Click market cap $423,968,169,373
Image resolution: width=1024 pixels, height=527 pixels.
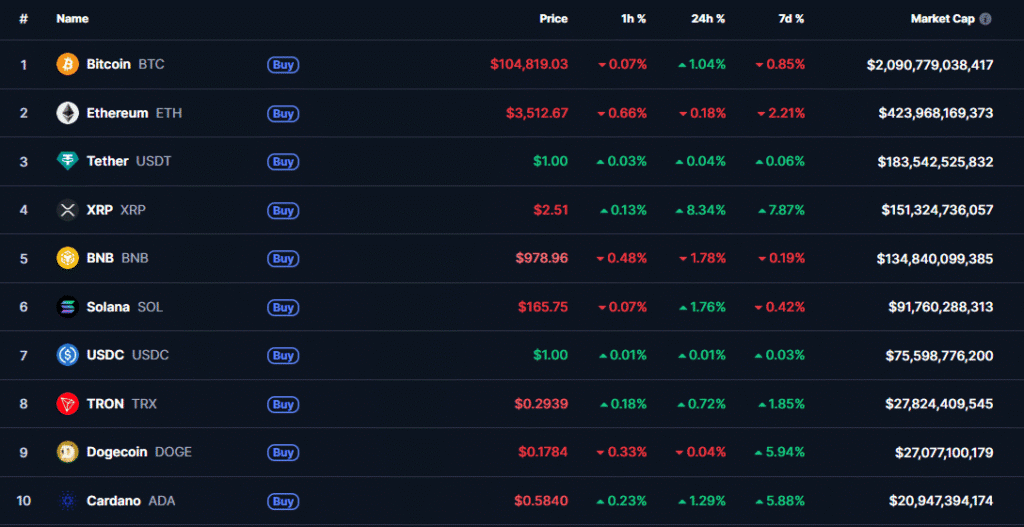pos(936,113)
